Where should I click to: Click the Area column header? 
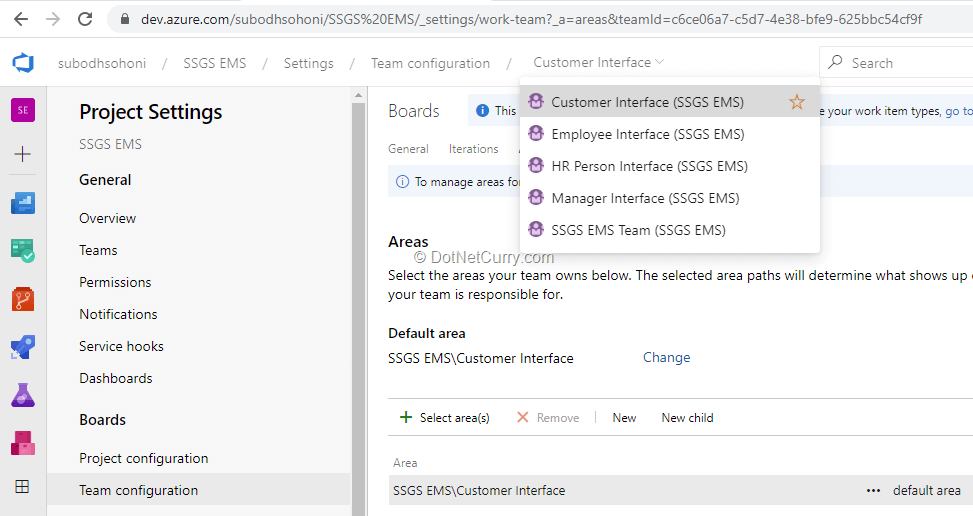405,463
